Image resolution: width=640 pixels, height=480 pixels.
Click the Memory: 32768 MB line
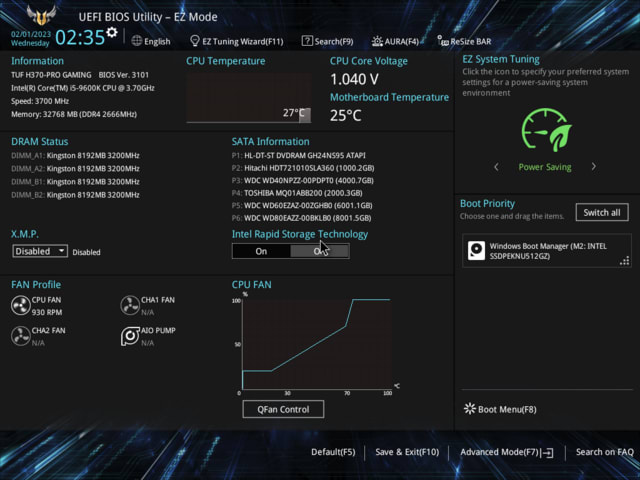point(74,114)
